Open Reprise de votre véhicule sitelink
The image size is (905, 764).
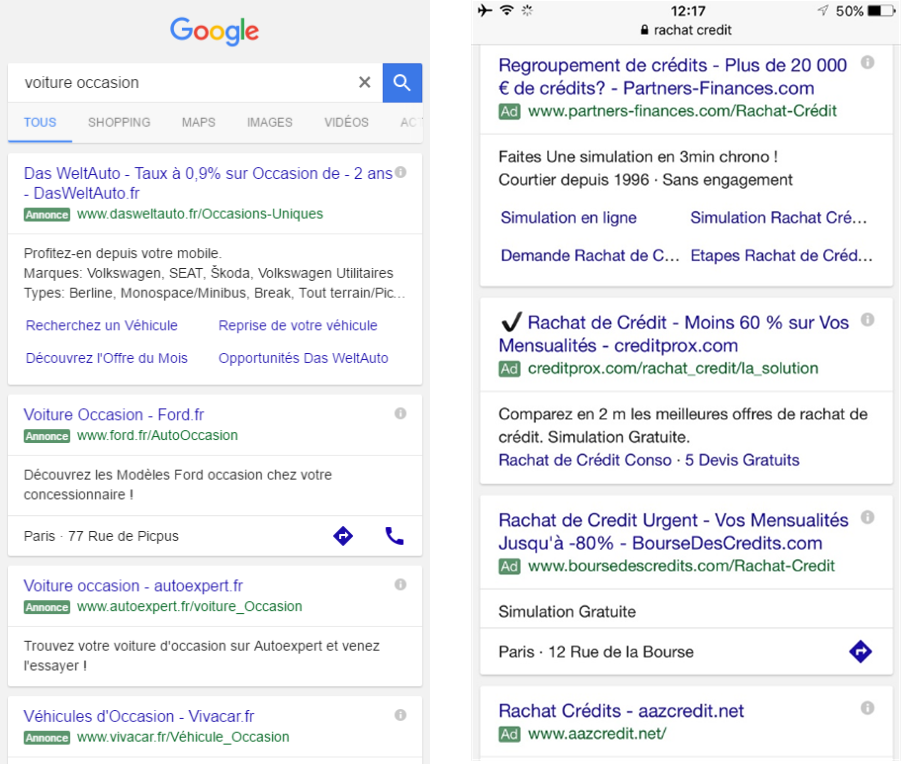[x=298, y=325]
